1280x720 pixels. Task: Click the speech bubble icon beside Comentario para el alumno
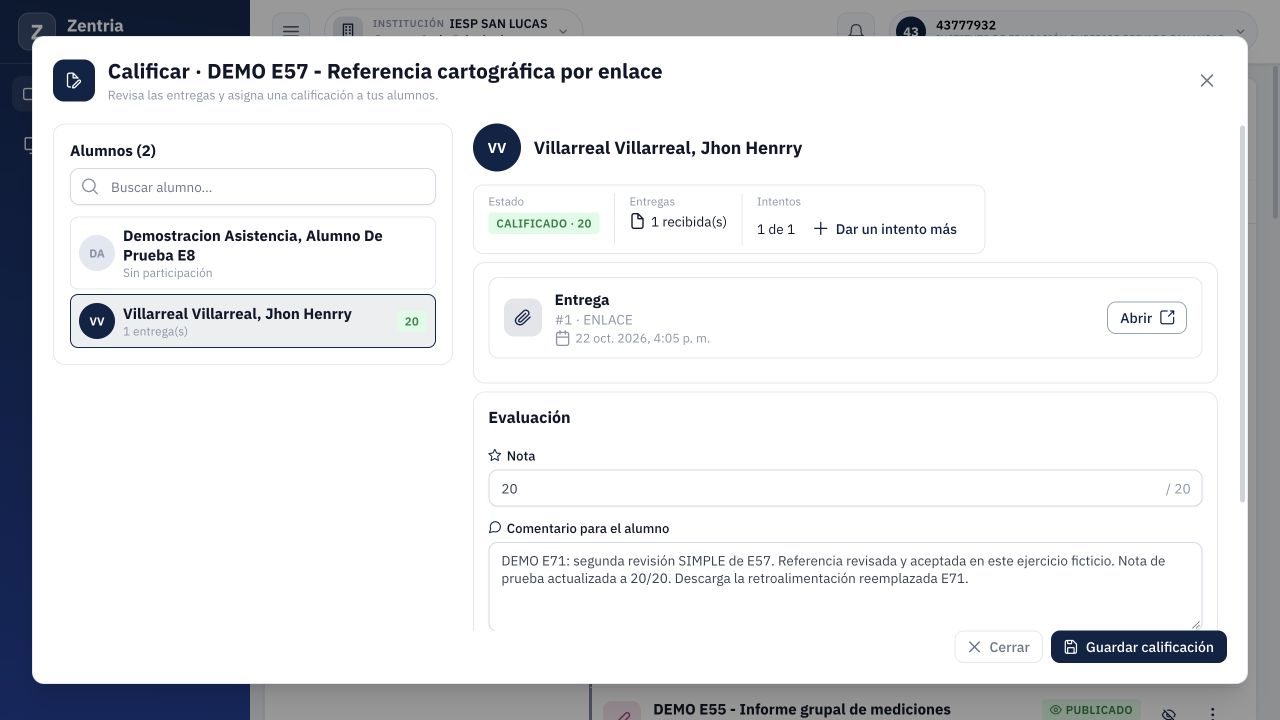[495, 528]
